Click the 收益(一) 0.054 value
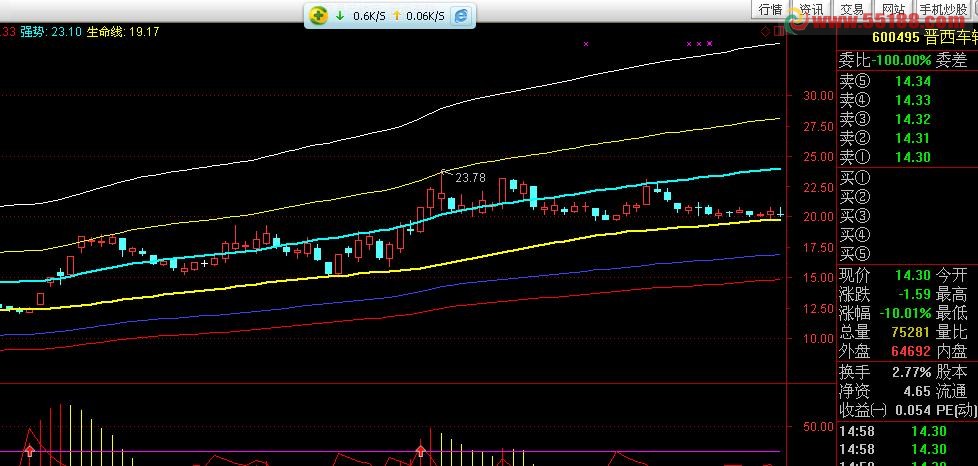 point(915,411)
